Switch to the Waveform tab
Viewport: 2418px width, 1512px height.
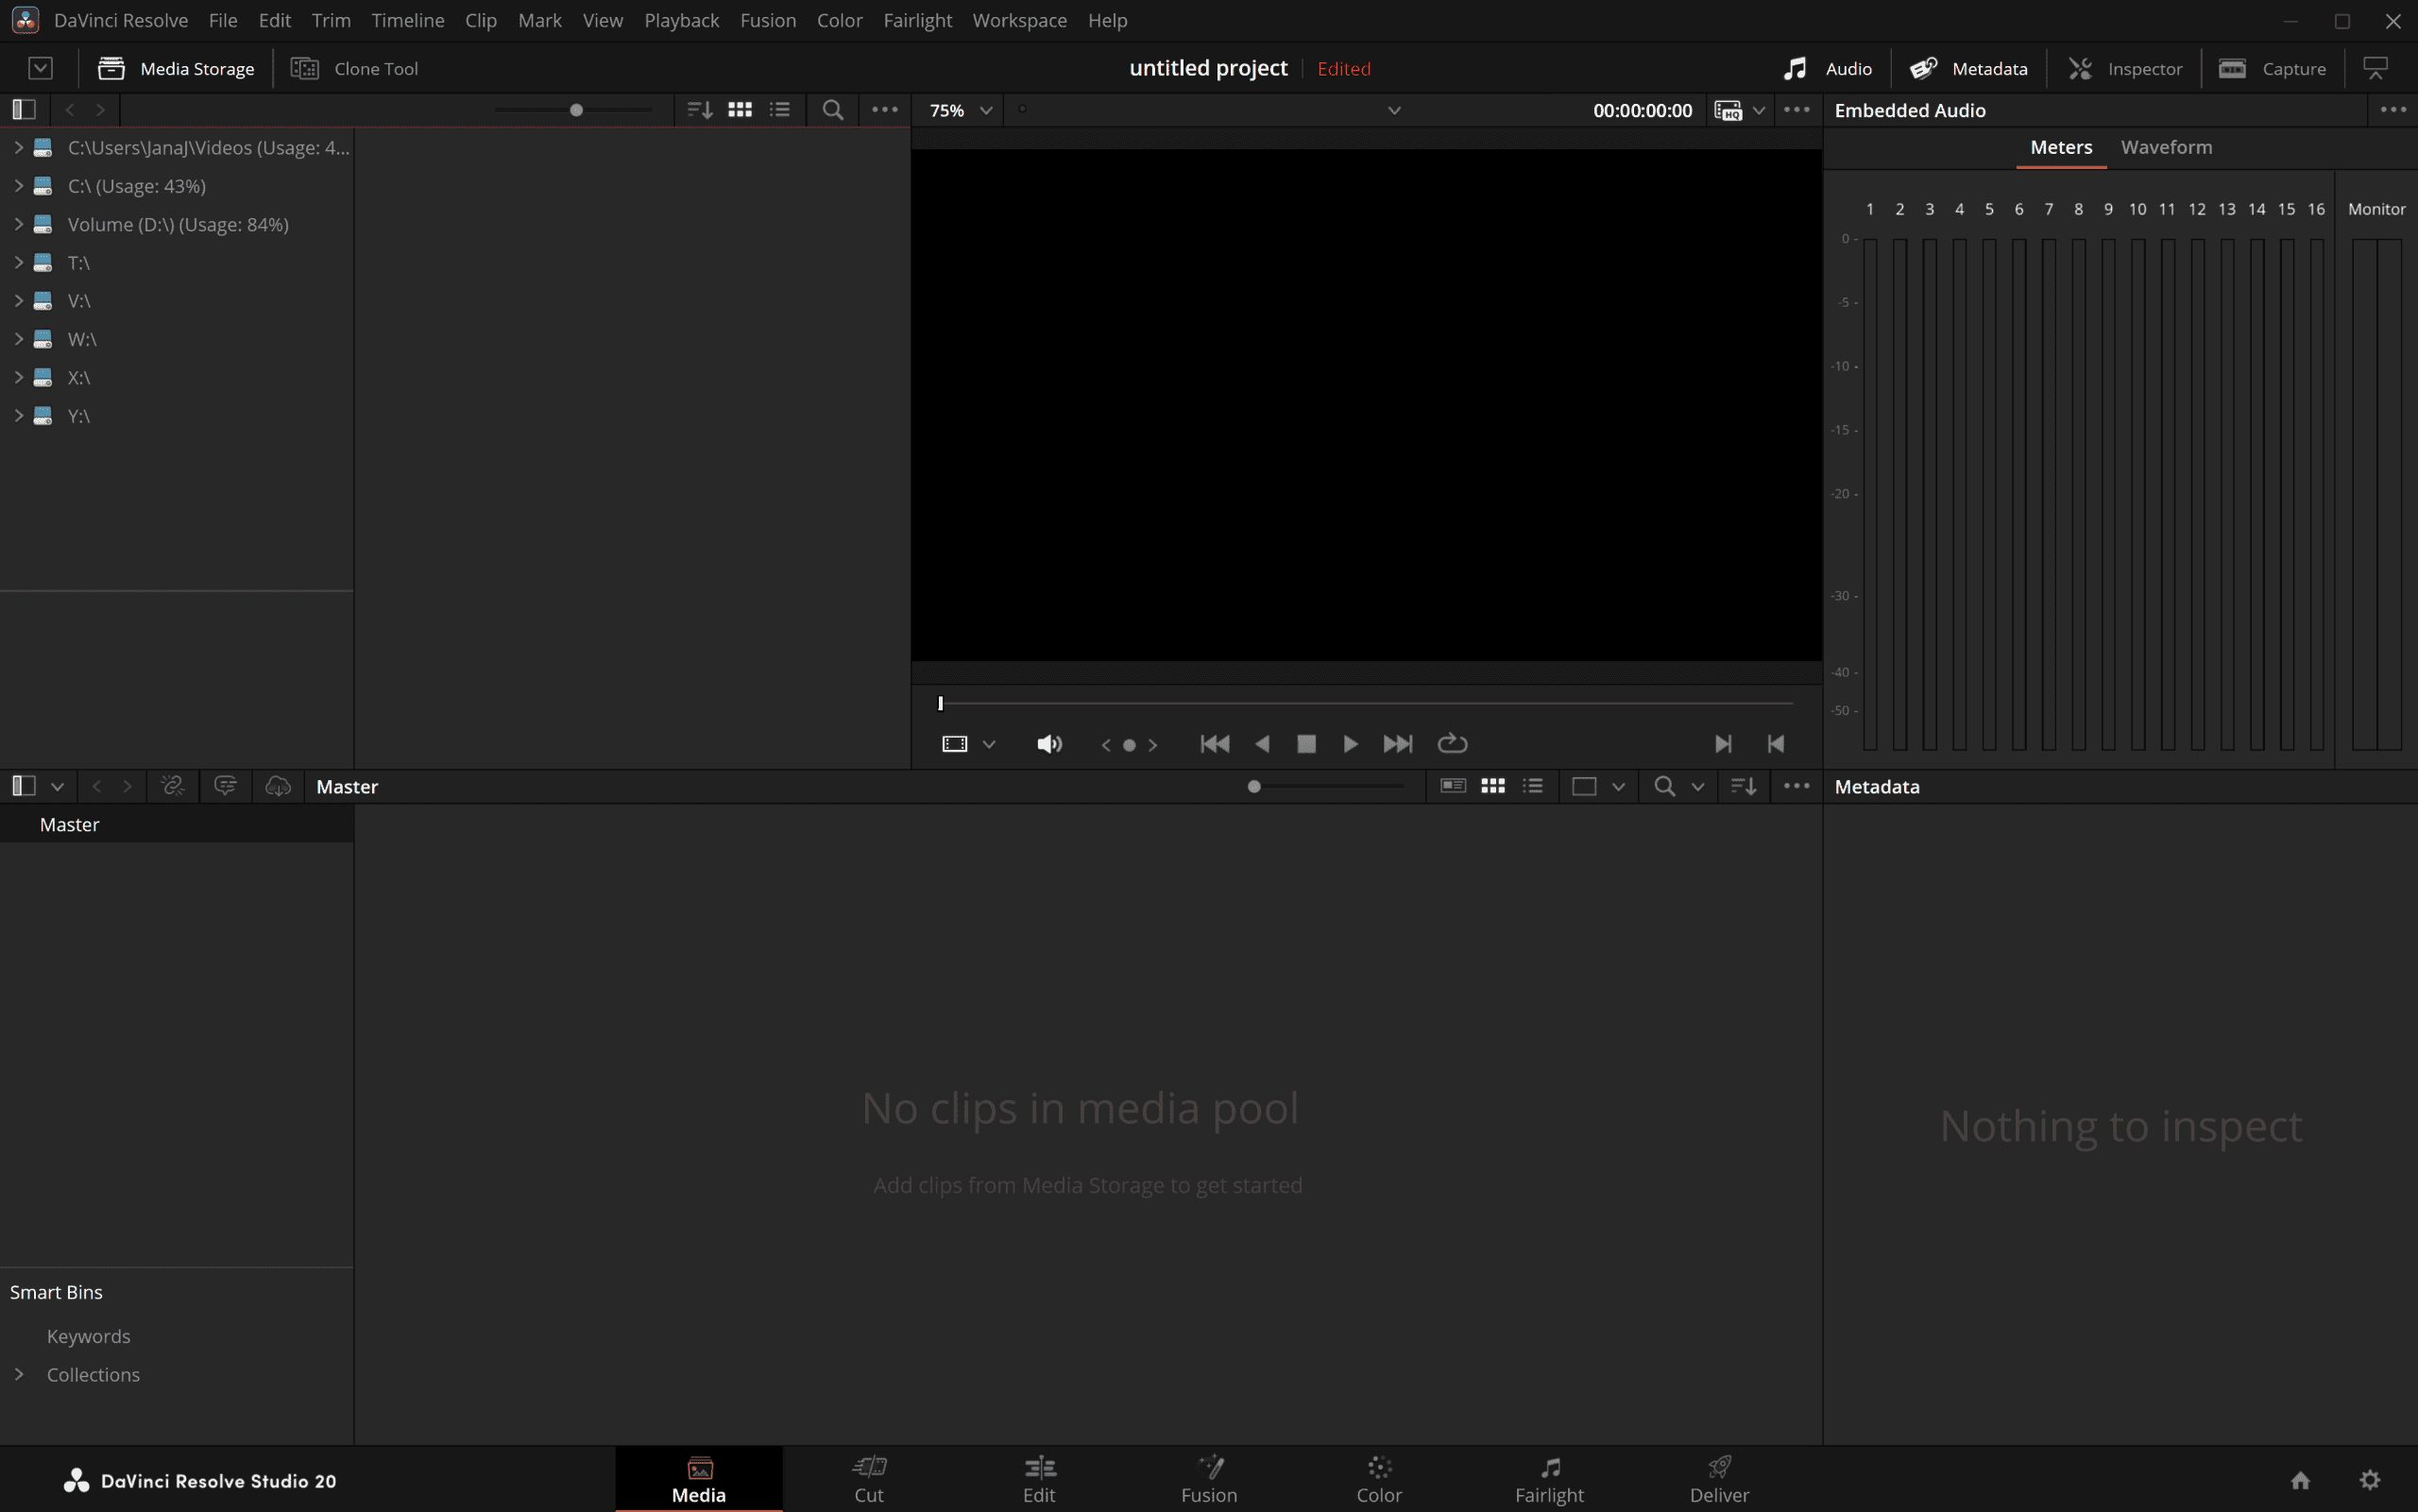pos(2165,147)
